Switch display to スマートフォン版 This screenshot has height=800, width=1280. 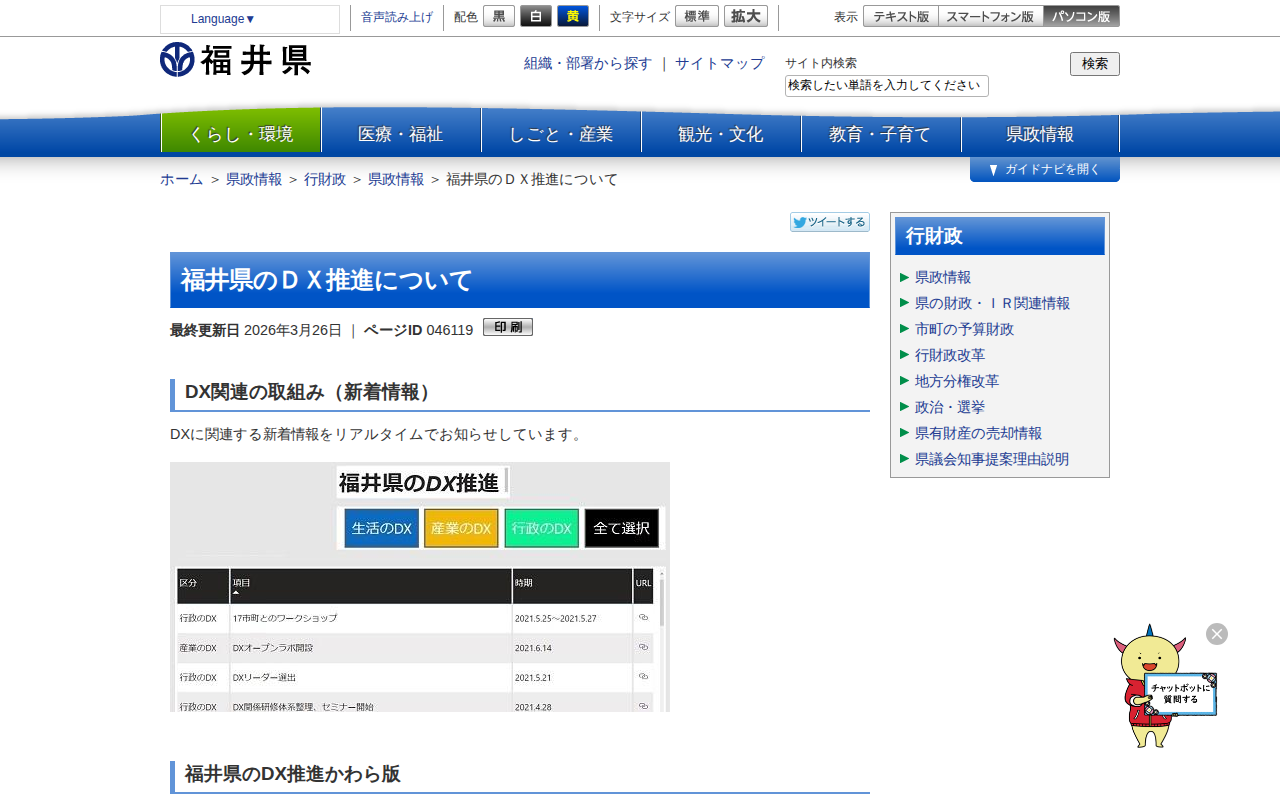[x=989, y=16]
